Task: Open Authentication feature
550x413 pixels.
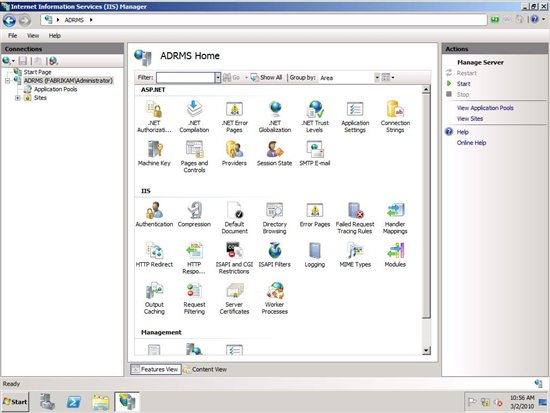Action: point(154,214)
